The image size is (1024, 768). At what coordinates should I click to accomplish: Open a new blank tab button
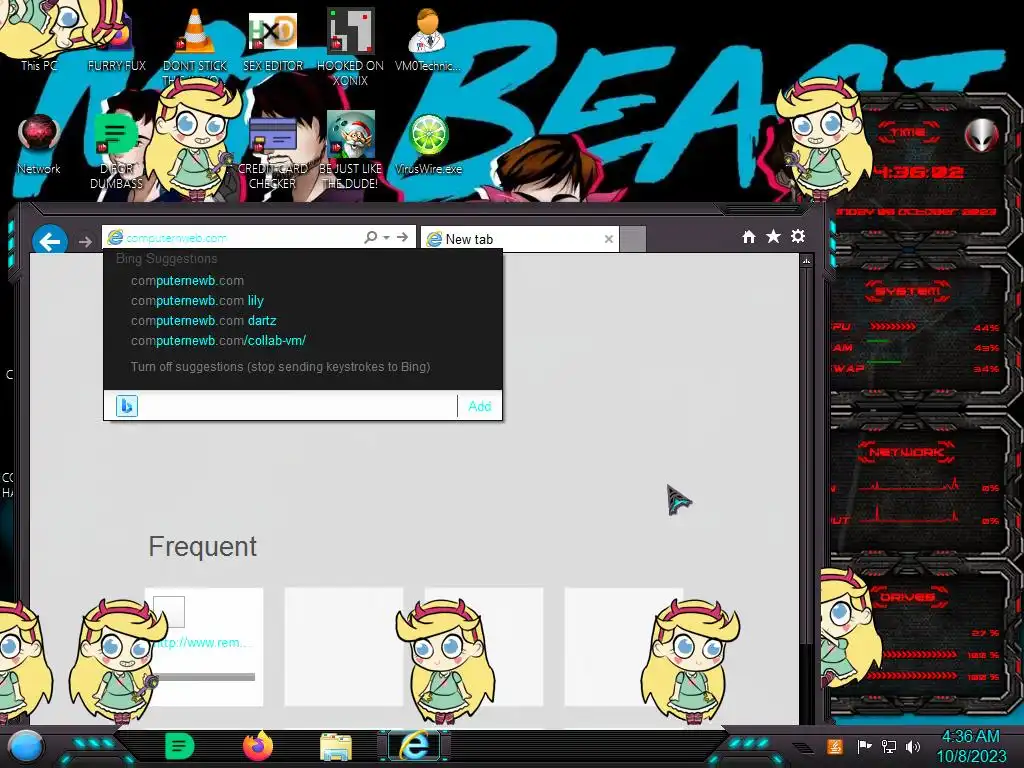pos(633,239)
